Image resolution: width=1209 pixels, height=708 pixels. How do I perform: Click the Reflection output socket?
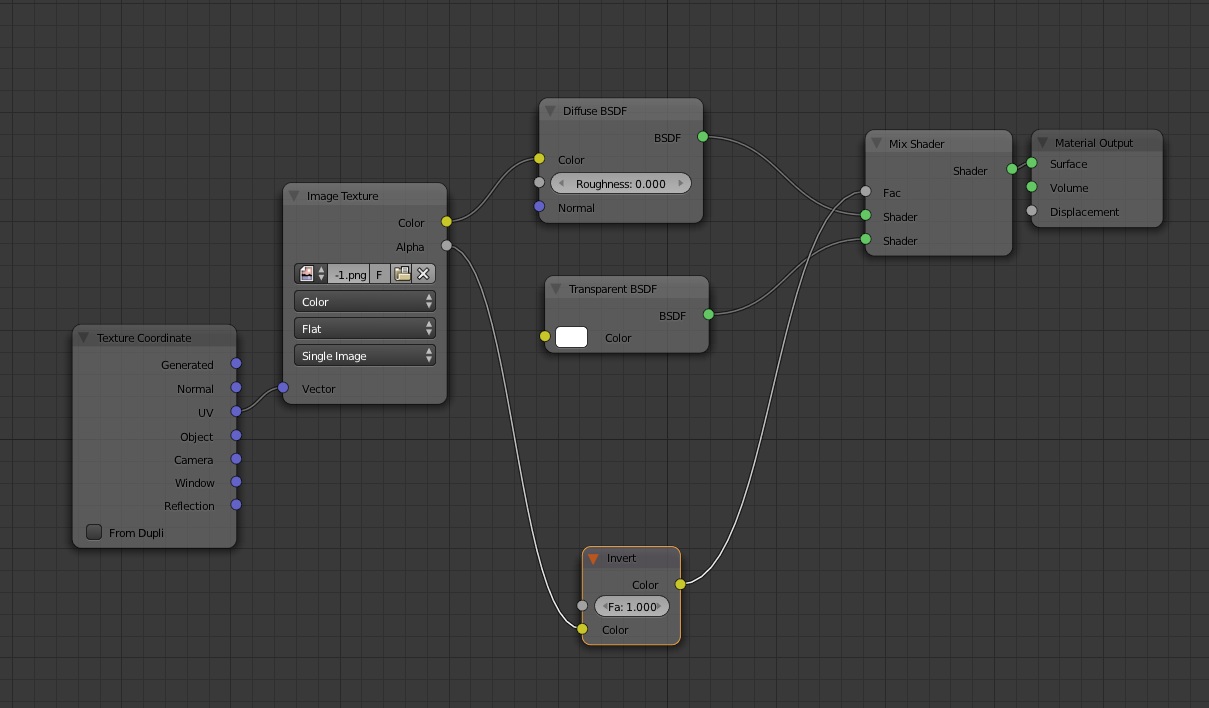click(236, 505)
